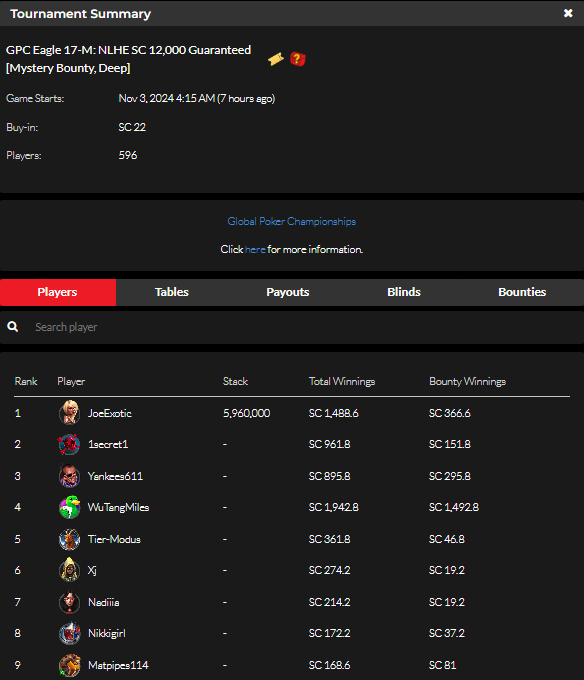Click bounty winnings SC 81
The image size is (584, 680).
point(443,665)
